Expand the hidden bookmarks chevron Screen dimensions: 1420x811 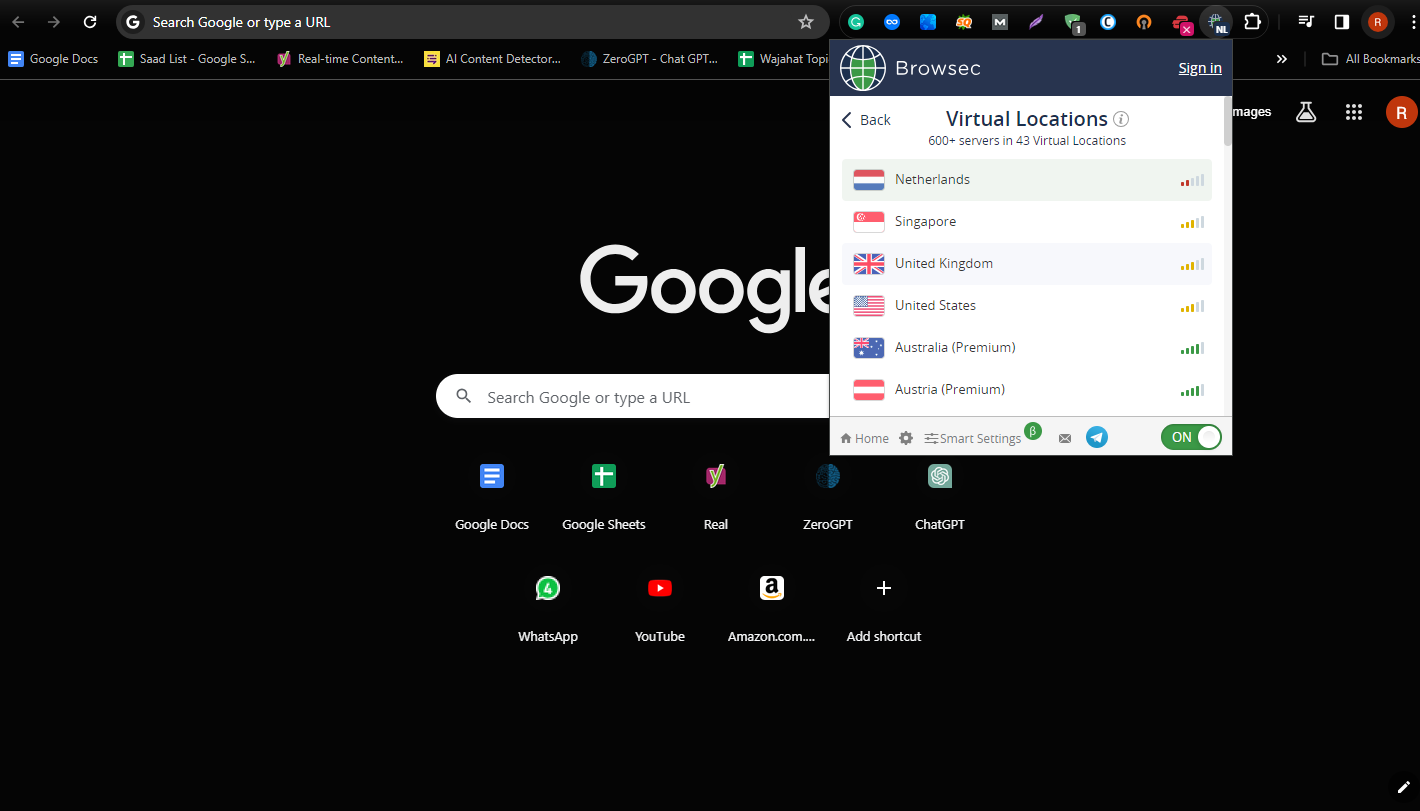click(1282, 59)
